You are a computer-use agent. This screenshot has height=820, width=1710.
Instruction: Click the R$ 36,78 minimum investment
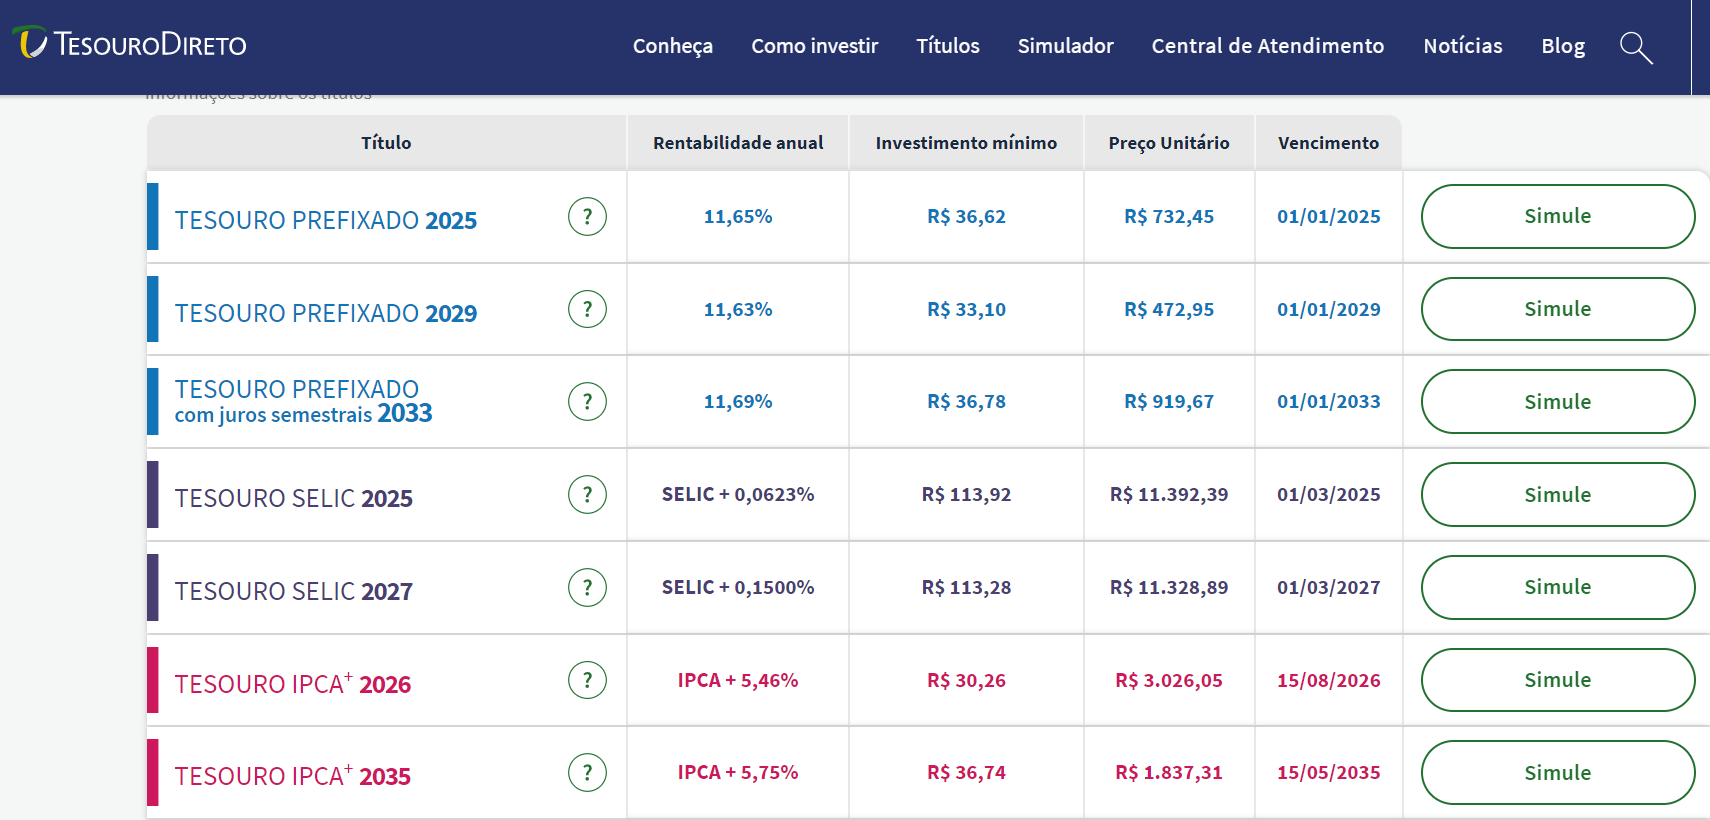click(966, 401)
